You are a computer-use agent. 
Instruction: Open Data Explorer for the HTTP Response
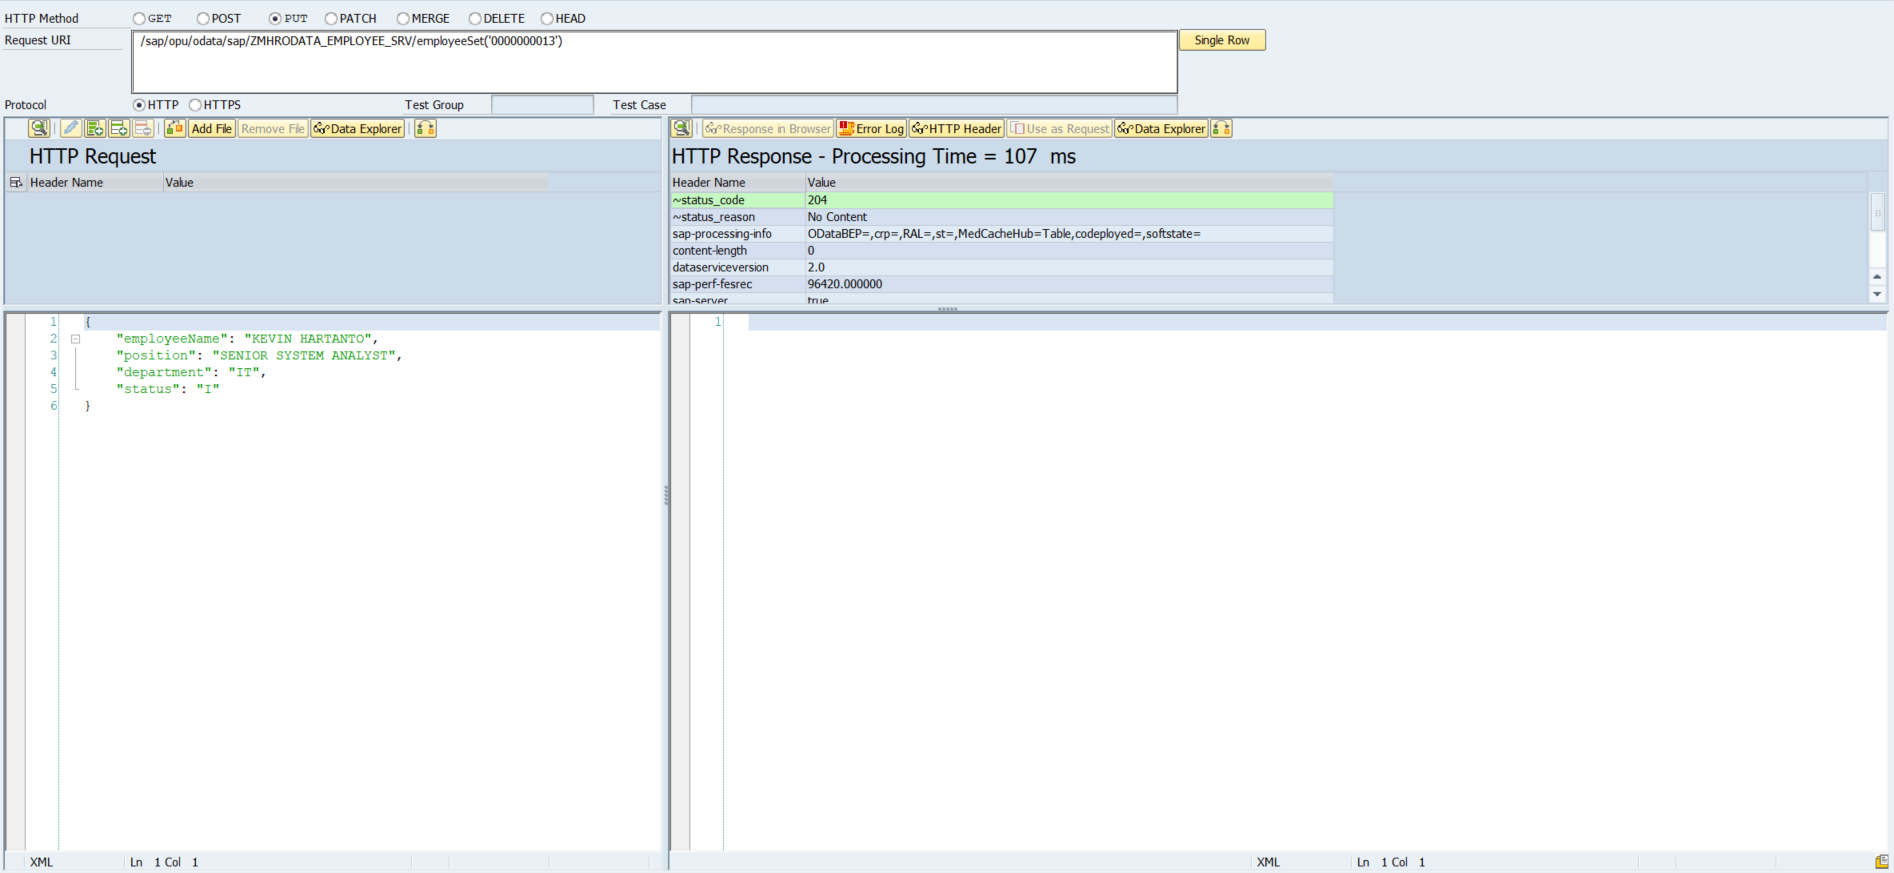click(x=1161, y=128)
